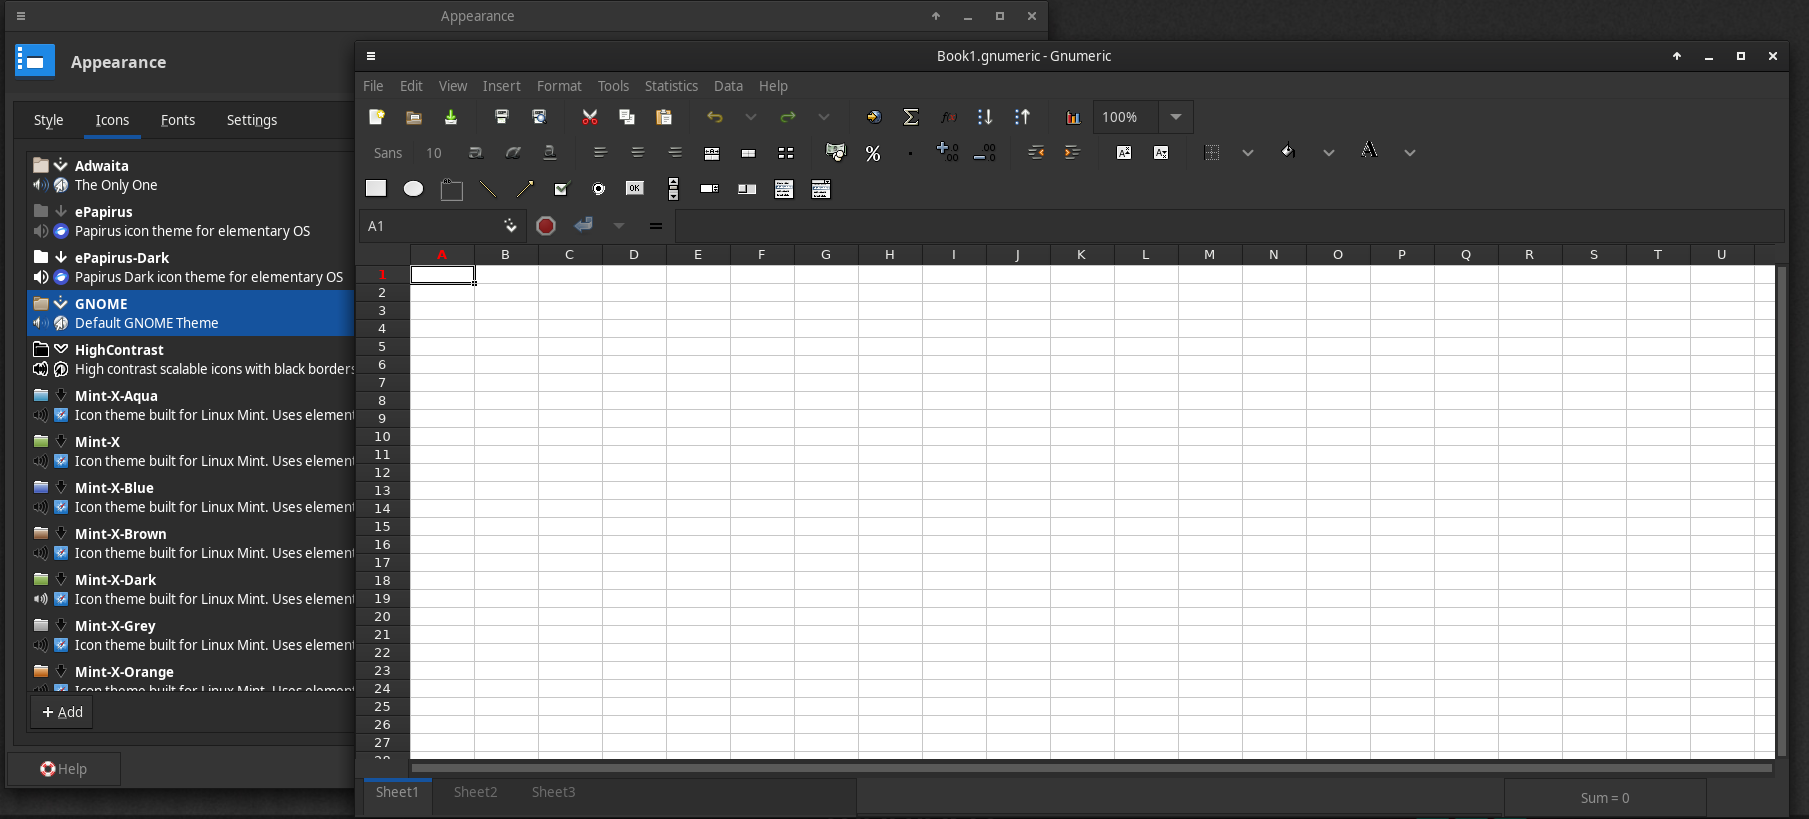Switch to the Sheet2 tab
The height and width of the screenshot is (819, 1809).
click(475, 792)
